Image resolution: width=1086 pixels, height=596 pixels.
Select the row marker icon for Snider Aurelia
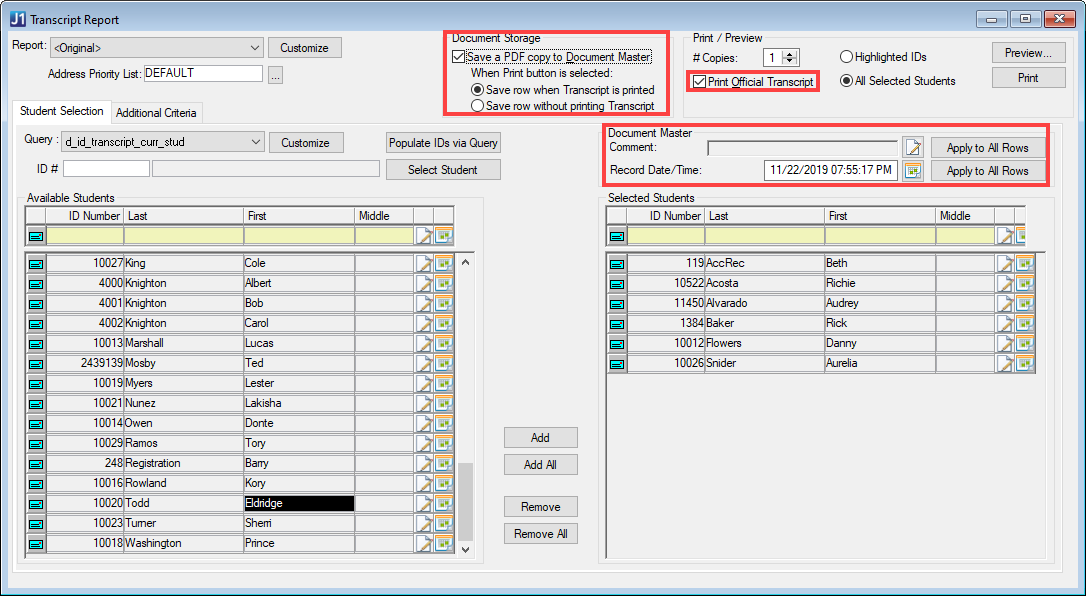617,364
